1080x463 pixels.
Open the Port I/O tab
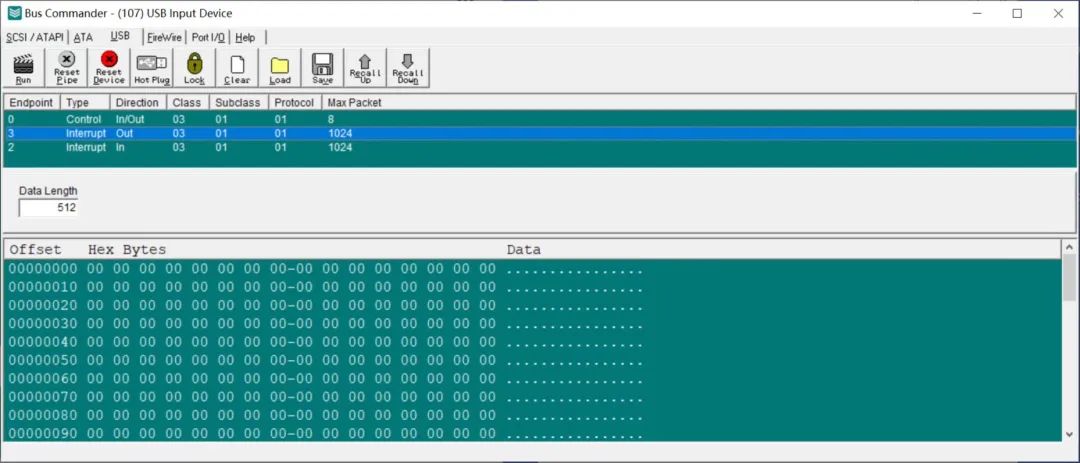coord(208,37)
